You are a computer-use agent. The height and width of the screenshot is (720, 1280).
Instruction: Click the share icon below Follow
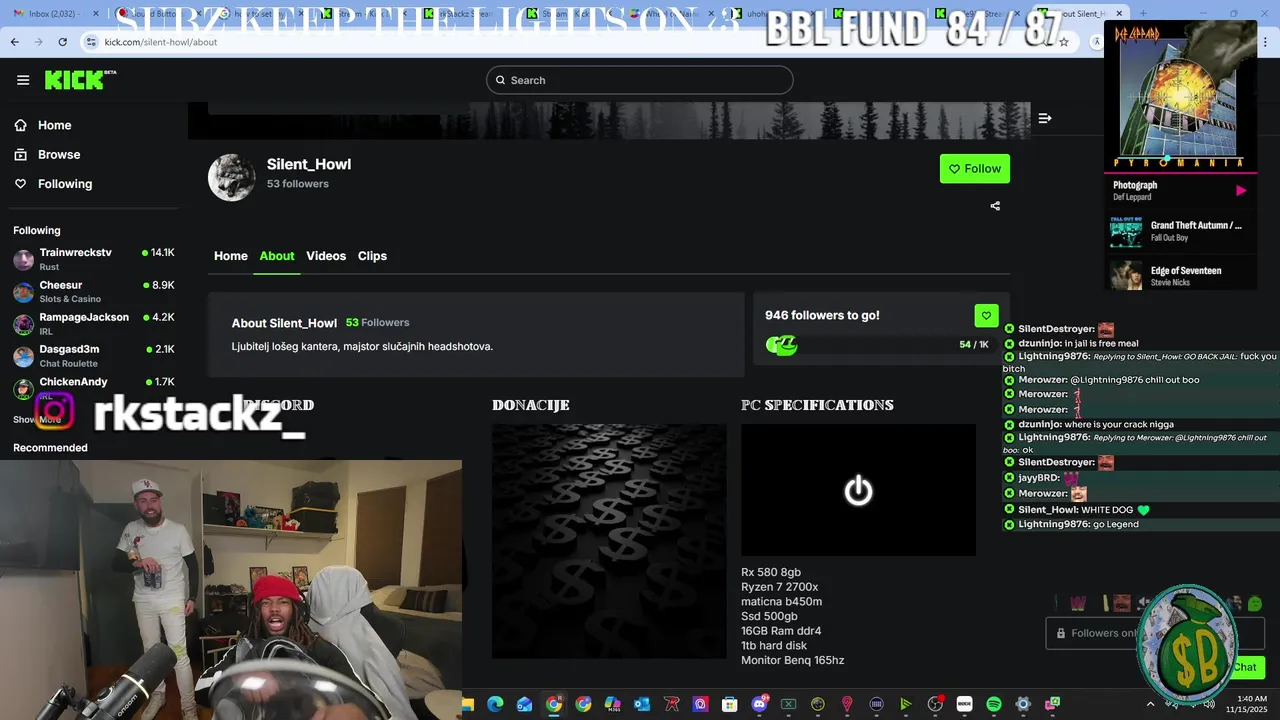coord(995,206)
